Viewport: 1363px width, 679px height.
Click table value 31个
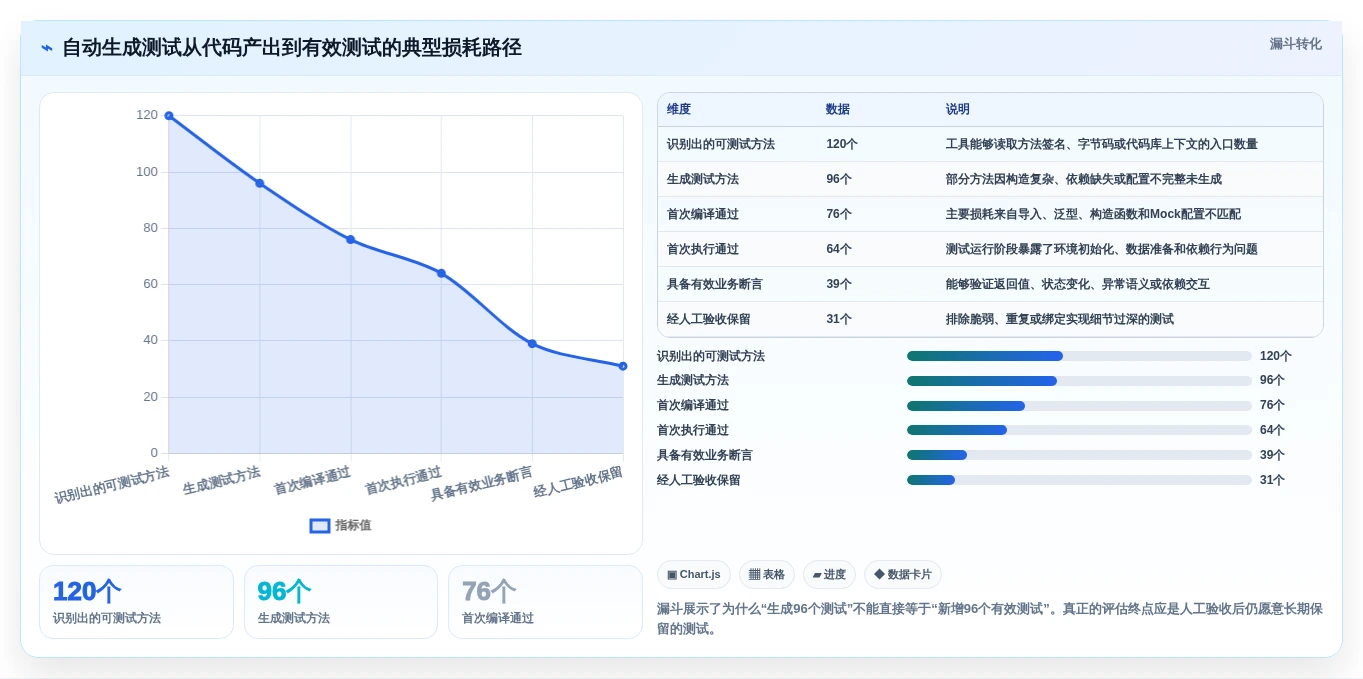(x=839, y=319)
